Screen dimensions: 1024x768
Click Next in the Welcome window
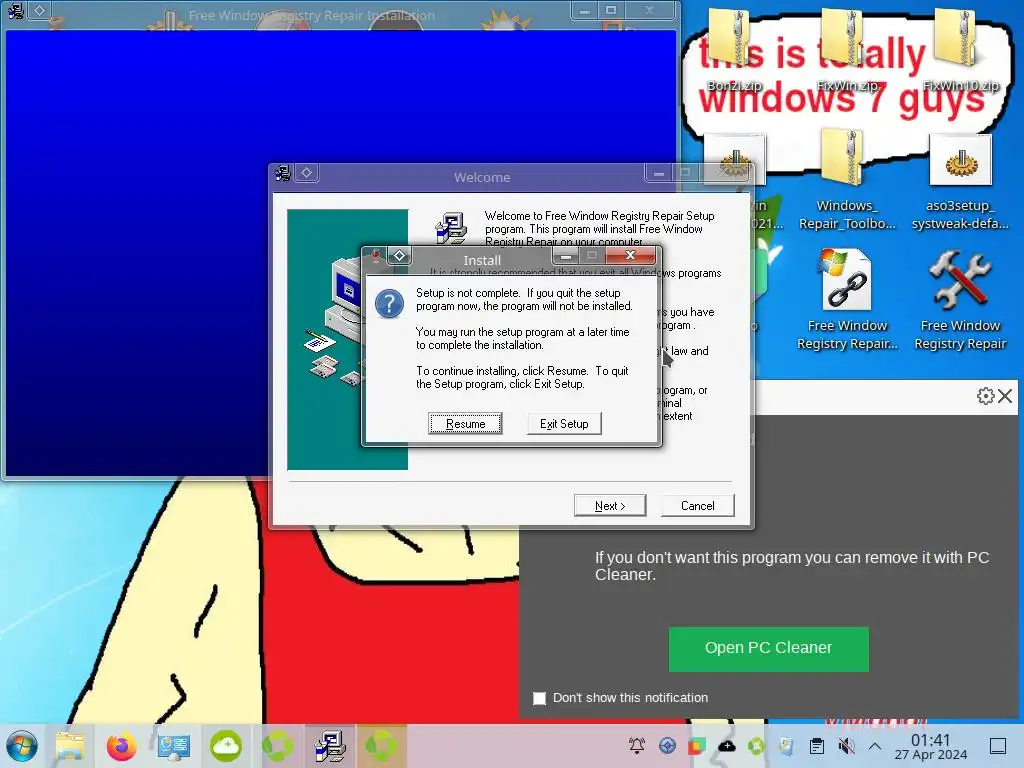[x=610, y=505]
